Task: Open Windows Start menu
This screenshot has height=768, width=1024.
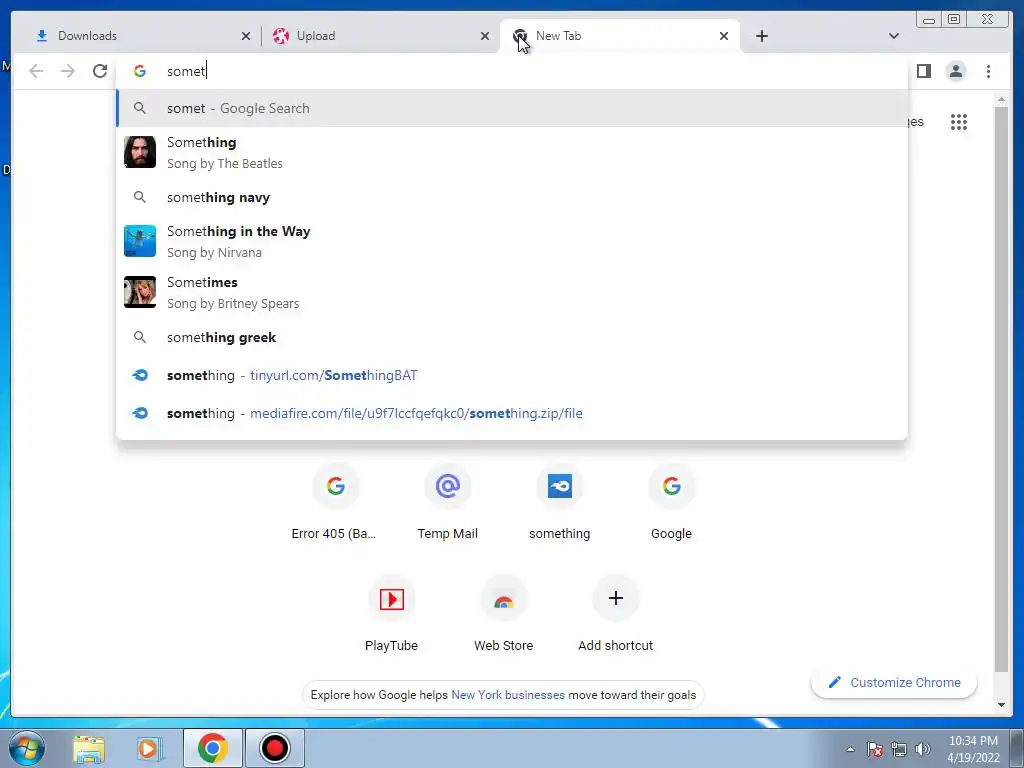Action: [x=27, y=748]
